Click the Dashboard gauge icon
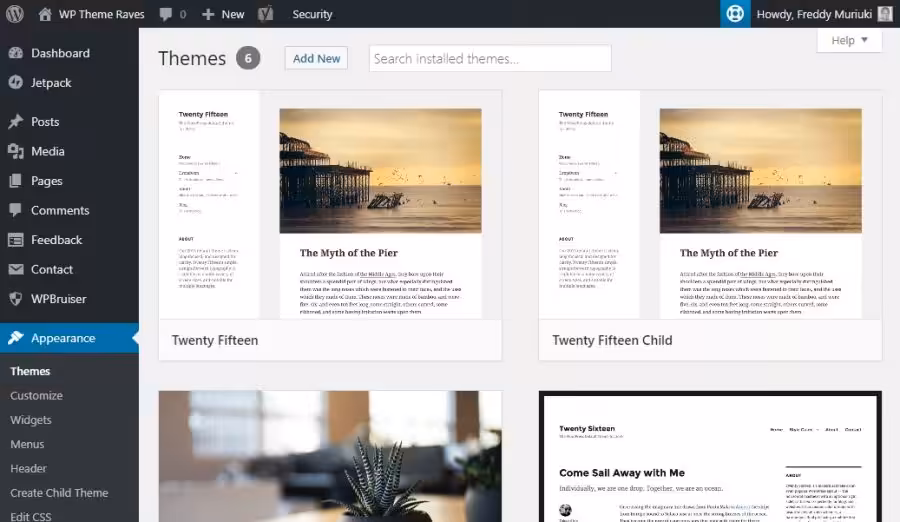The image size is (900, 522). coord(15,53)
